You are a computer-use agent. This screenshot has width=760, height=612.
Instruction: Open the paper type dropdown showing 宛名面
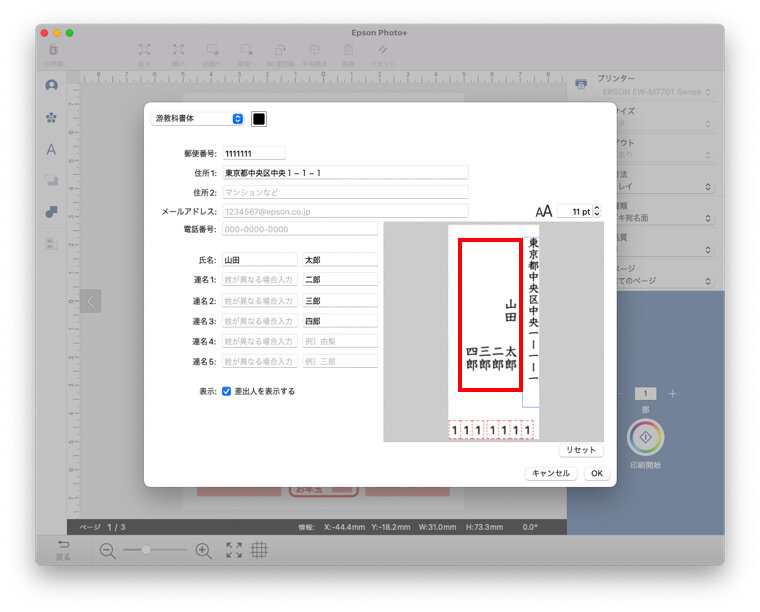[665, 218]
